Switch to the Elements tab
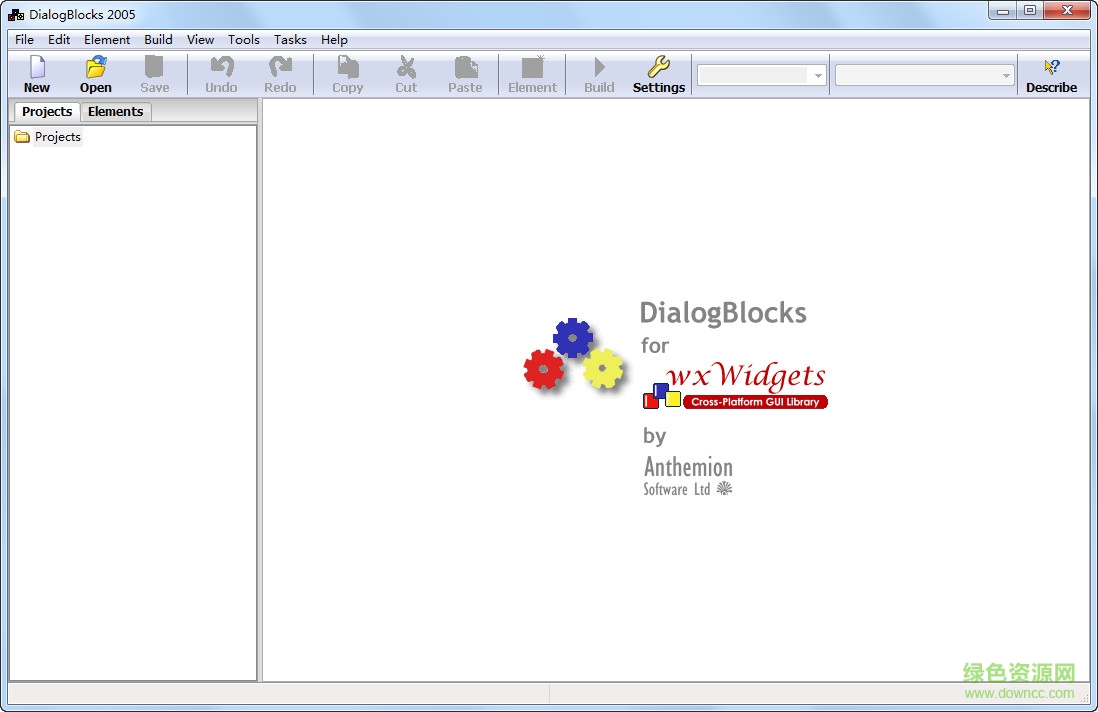Screen dimensions: 1098x712 pyautogui.click(x=115, y=111)
